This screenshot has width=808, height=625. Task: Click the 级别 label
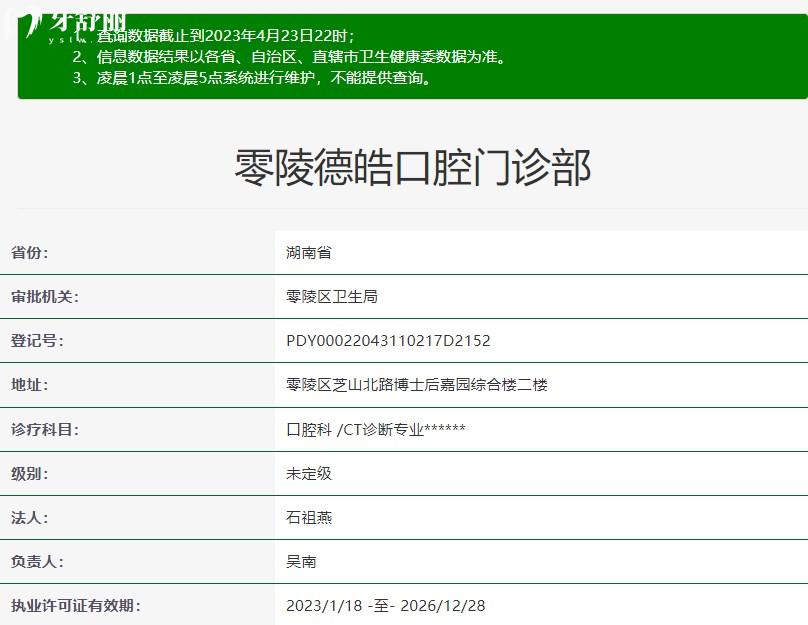29,474
